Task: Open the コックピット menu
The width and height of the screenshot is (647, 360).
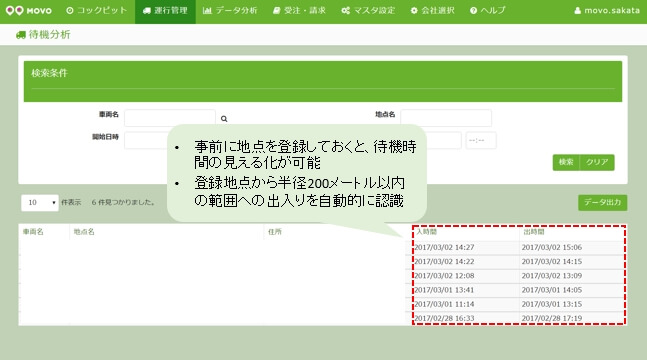Action: click(x=97, y=10)
